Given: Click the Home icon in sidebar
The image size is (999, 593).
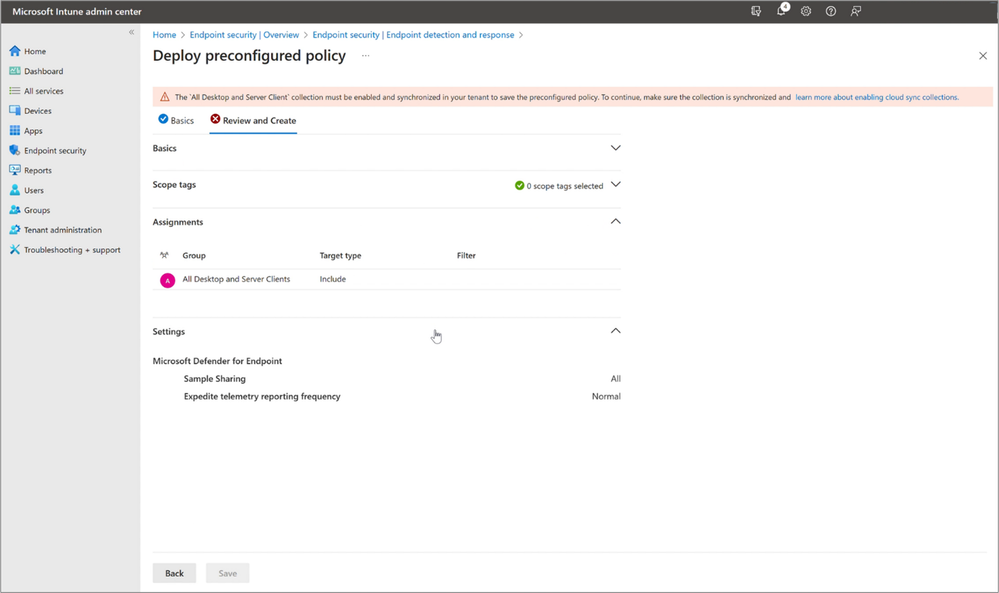Looking at the screenshot, I should 15,51.
